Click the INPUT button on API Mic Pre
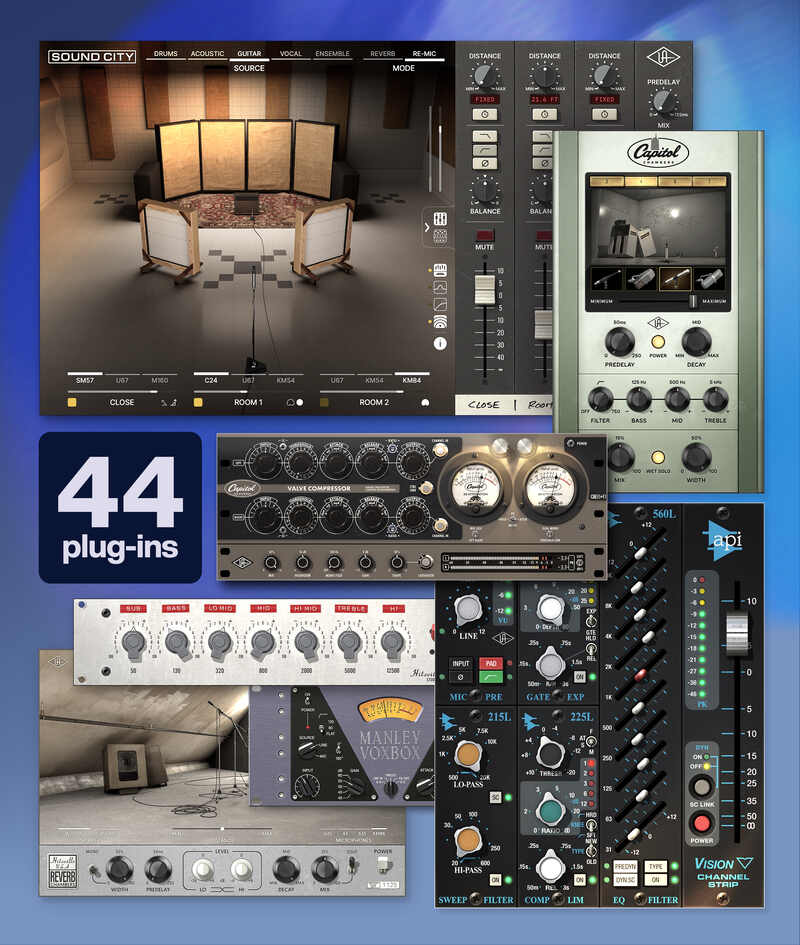 [461, 664]
